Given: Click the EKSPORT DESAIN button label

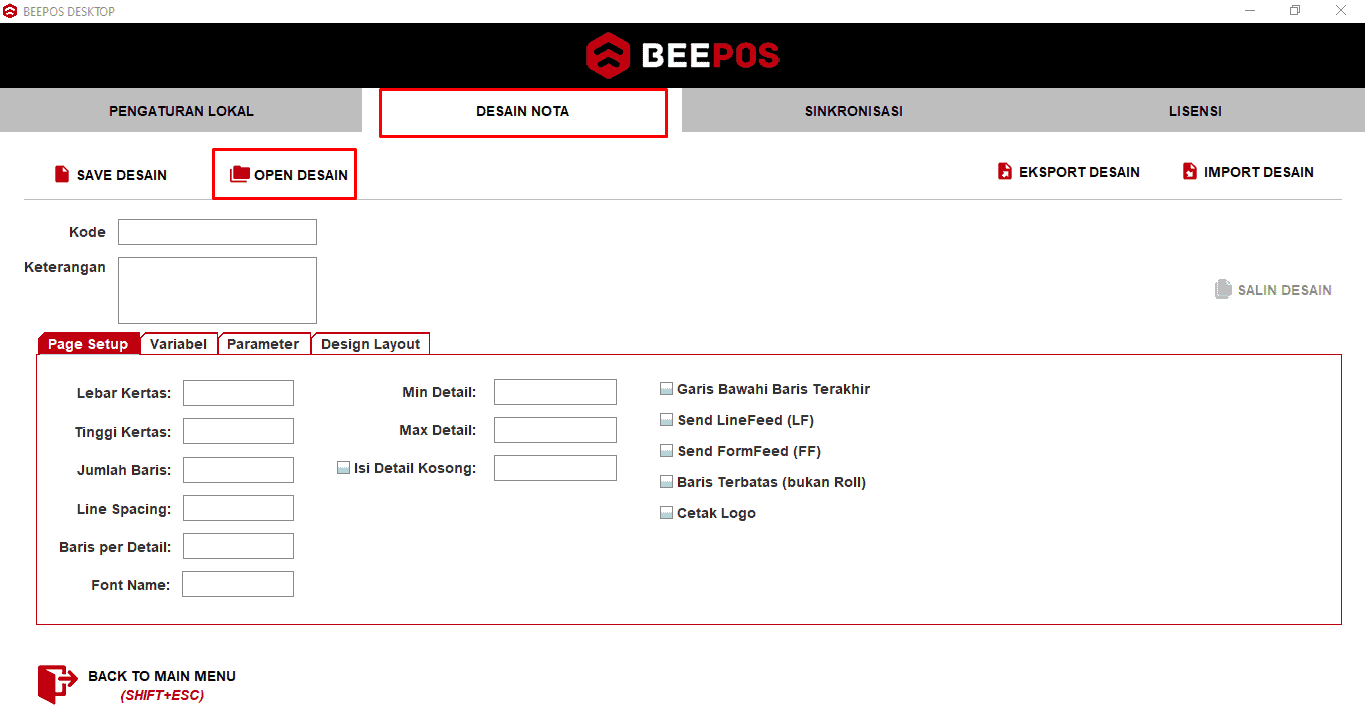Looking at the screenshot, I should tap(1079, 172).
